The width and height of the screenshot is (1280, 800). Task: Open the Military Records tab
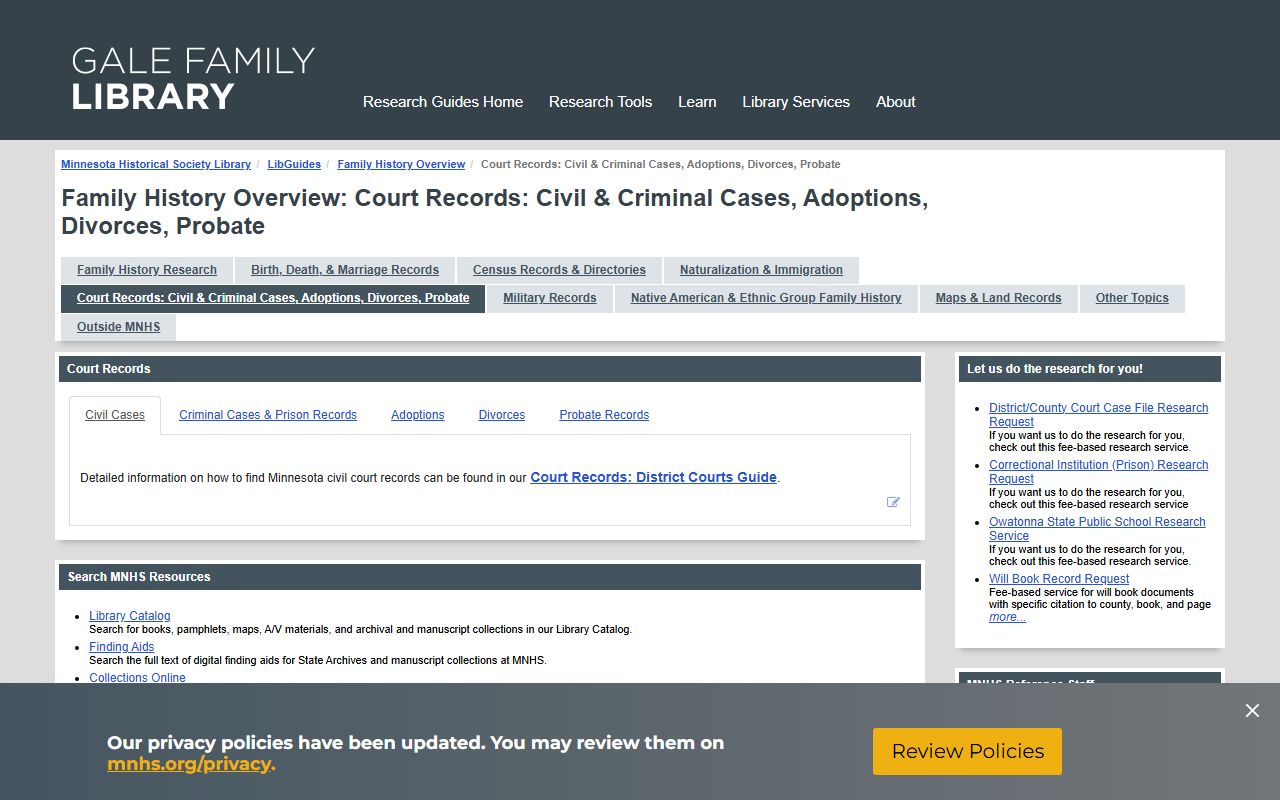coord(550,298)
